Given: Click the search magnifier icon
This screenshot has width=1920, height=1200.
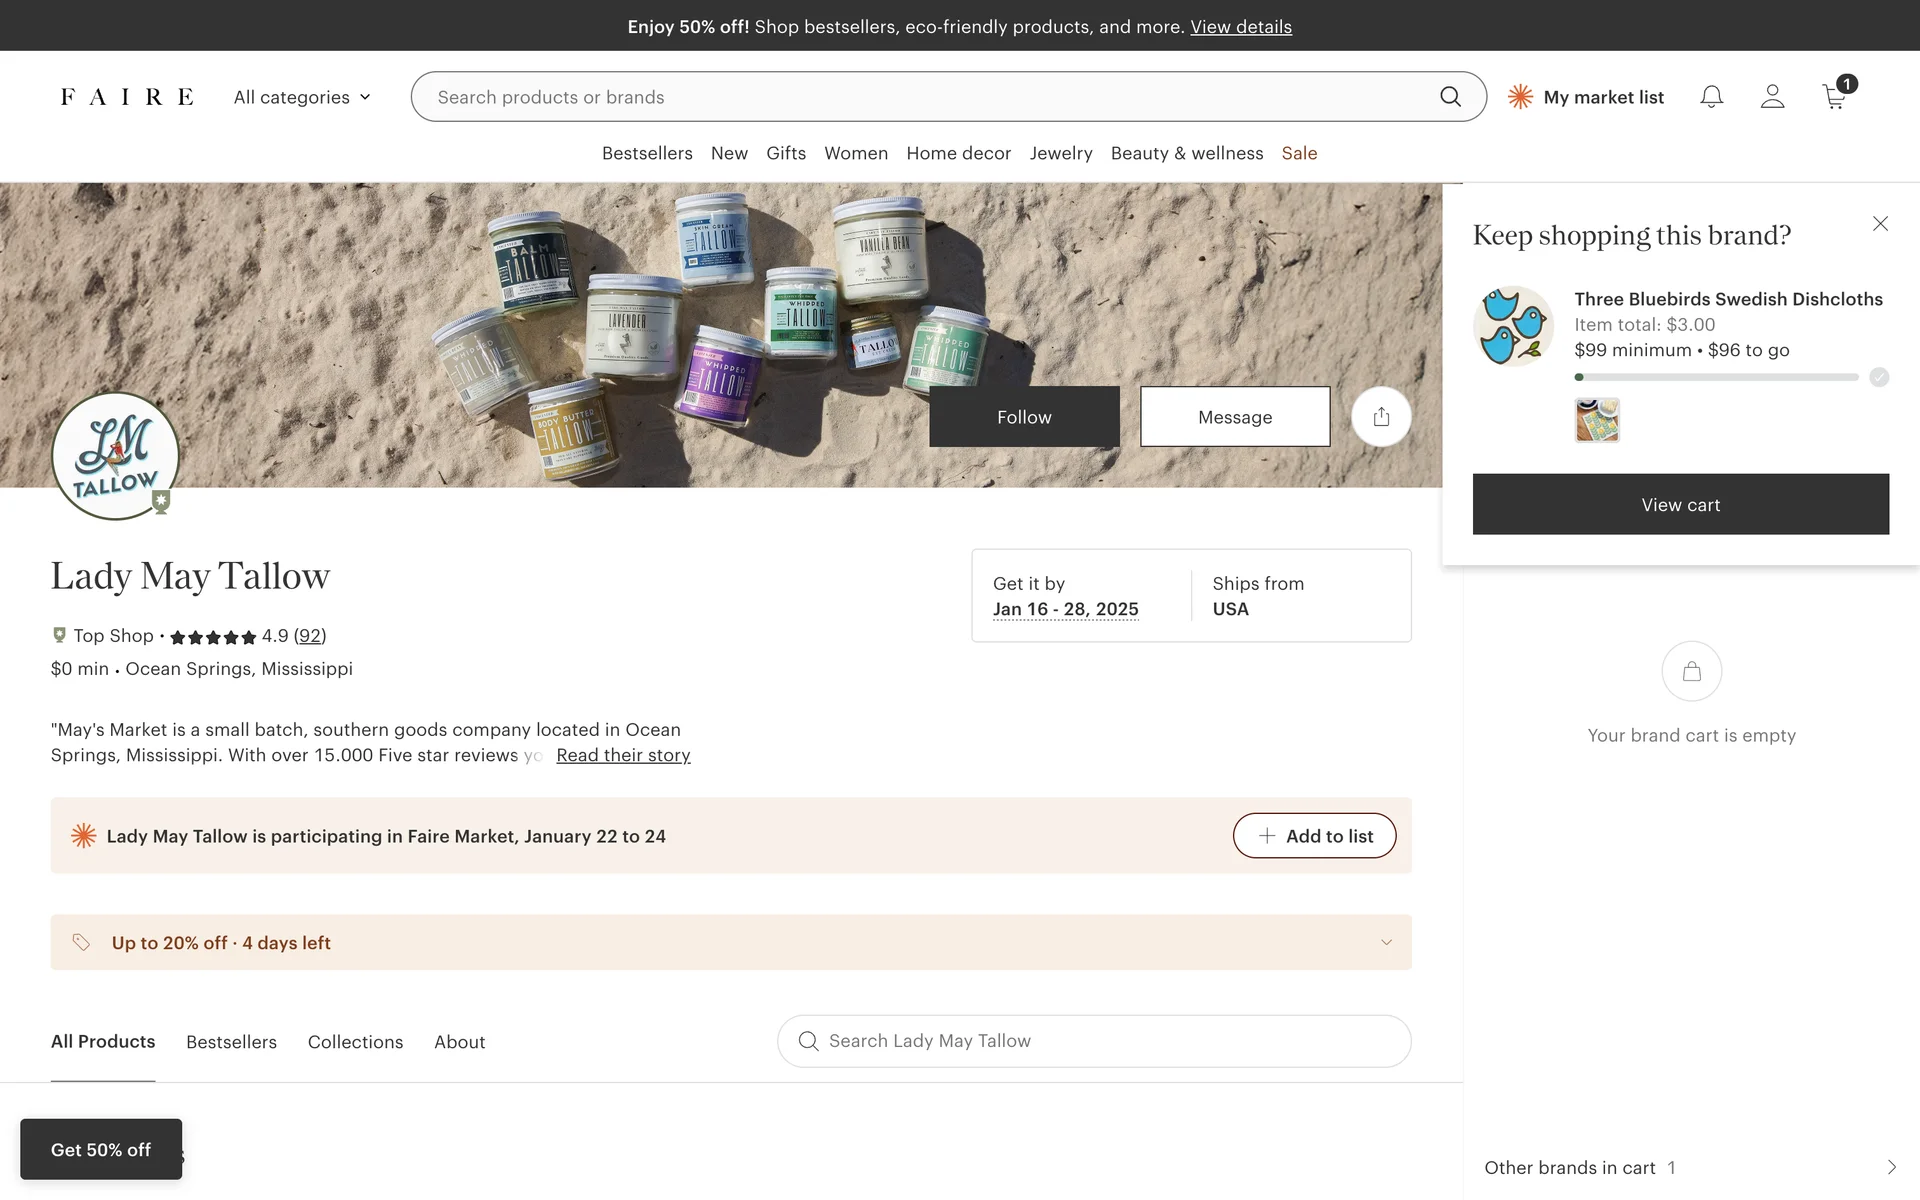Looking at the screenshot, I should tap(1450, 97).
